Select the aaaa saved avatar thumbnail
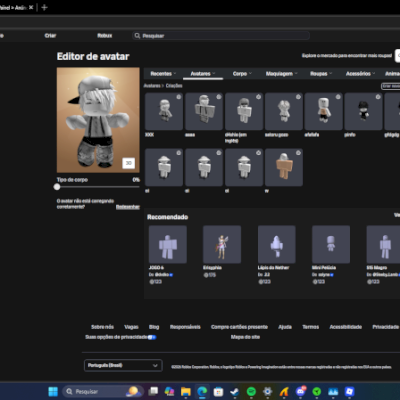 pyautogui.click(x=204, y=111)
